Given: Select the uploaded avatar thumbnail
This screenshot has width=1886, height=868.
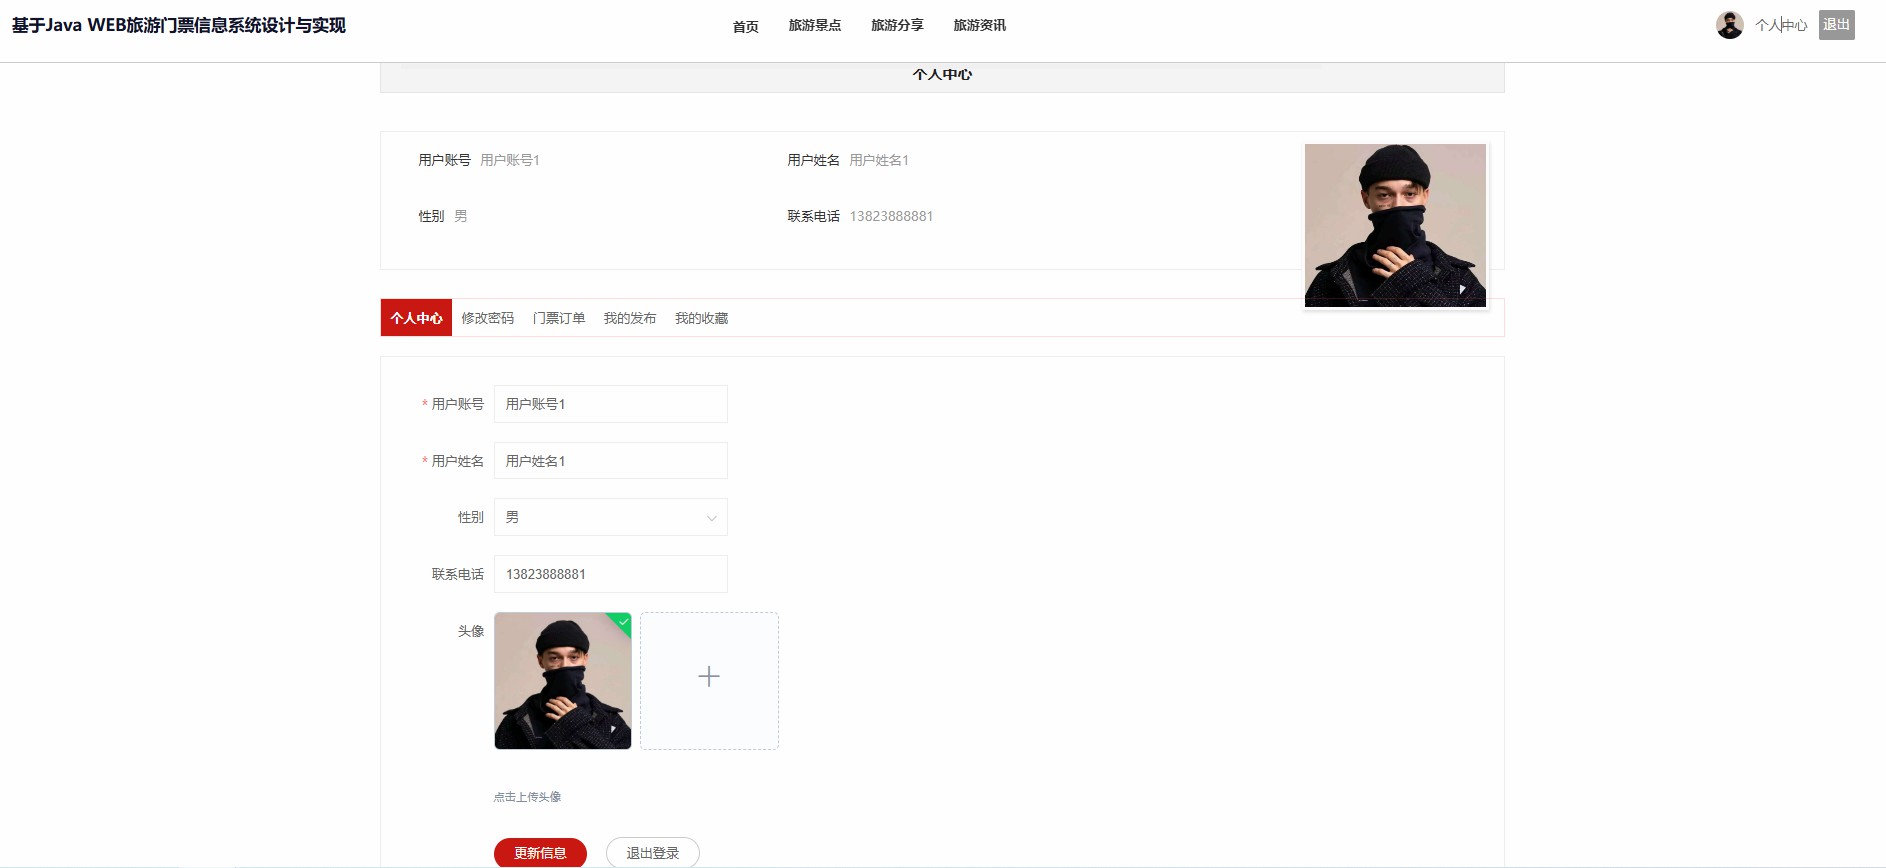Looking at the screenshot, I should point(562,680).
